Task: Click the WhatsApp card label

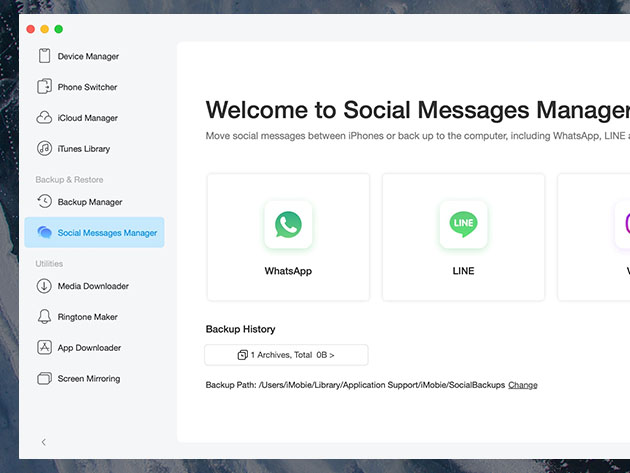Action: [x=288, y=271]
